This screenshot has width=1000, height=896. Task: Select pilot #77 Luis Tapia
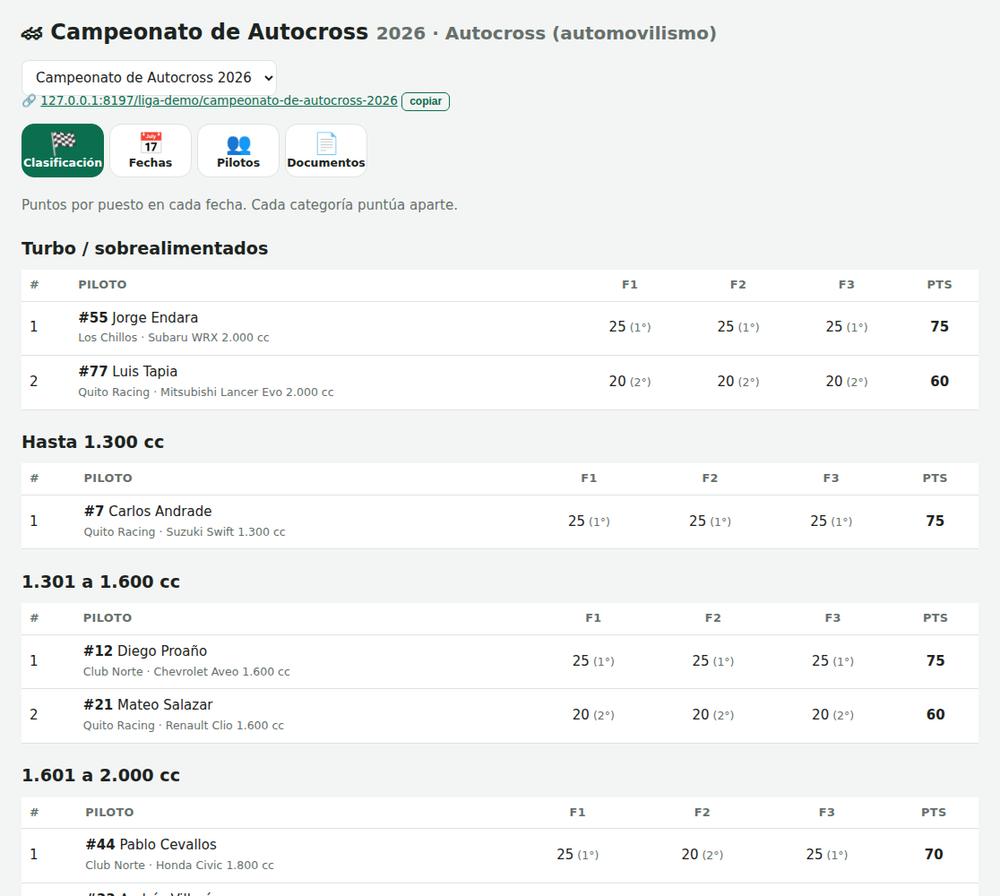[x=128, y=371]
